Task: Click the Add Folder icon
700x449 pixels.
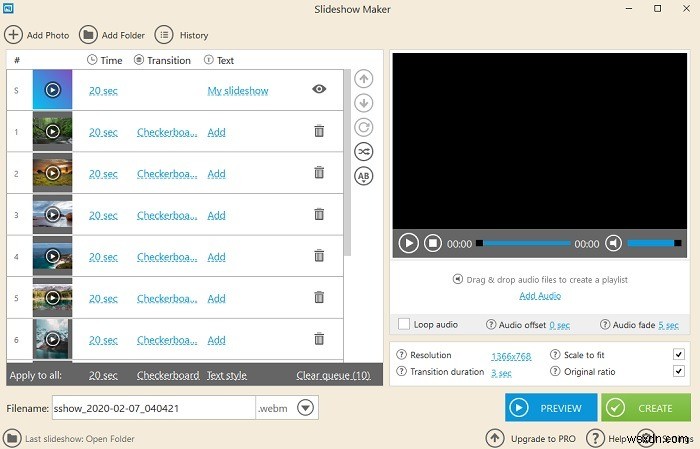Action: [88, 34]
